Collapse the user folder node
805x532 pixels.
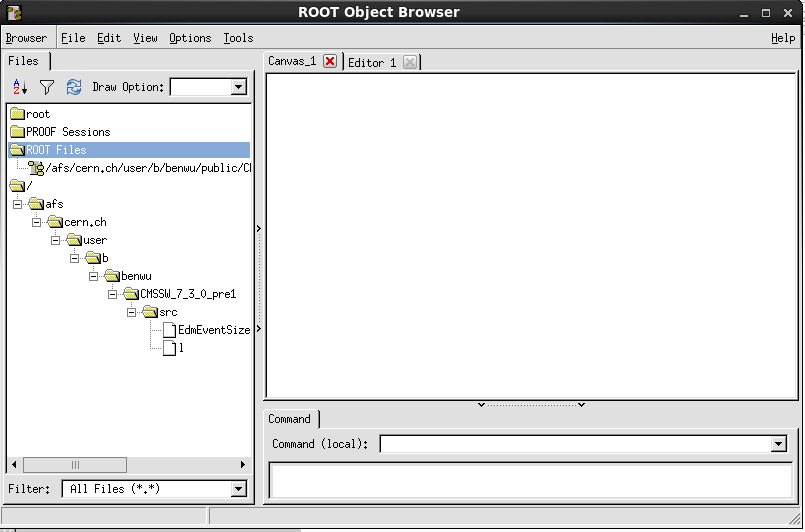coord(55,240)
